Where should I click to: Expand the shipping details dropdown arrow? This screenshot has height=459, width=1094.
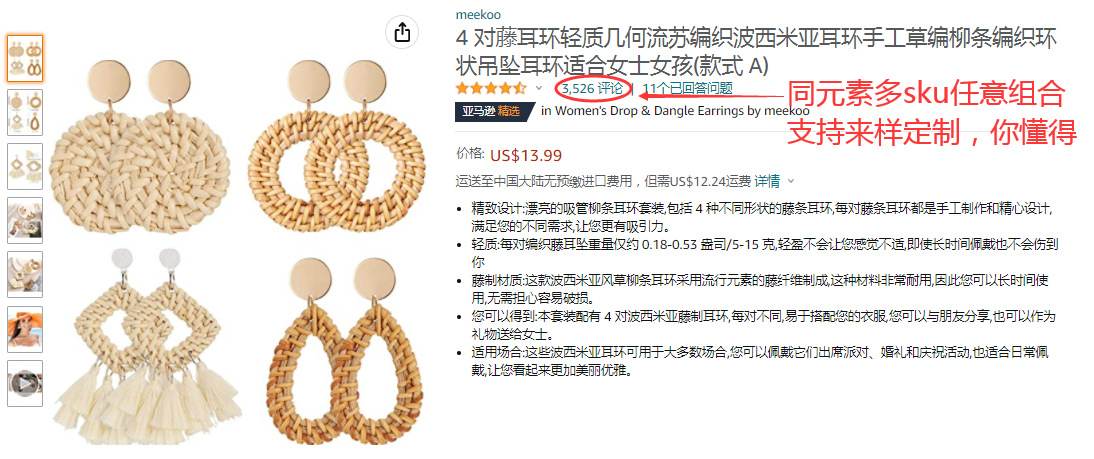pos(790,181)
